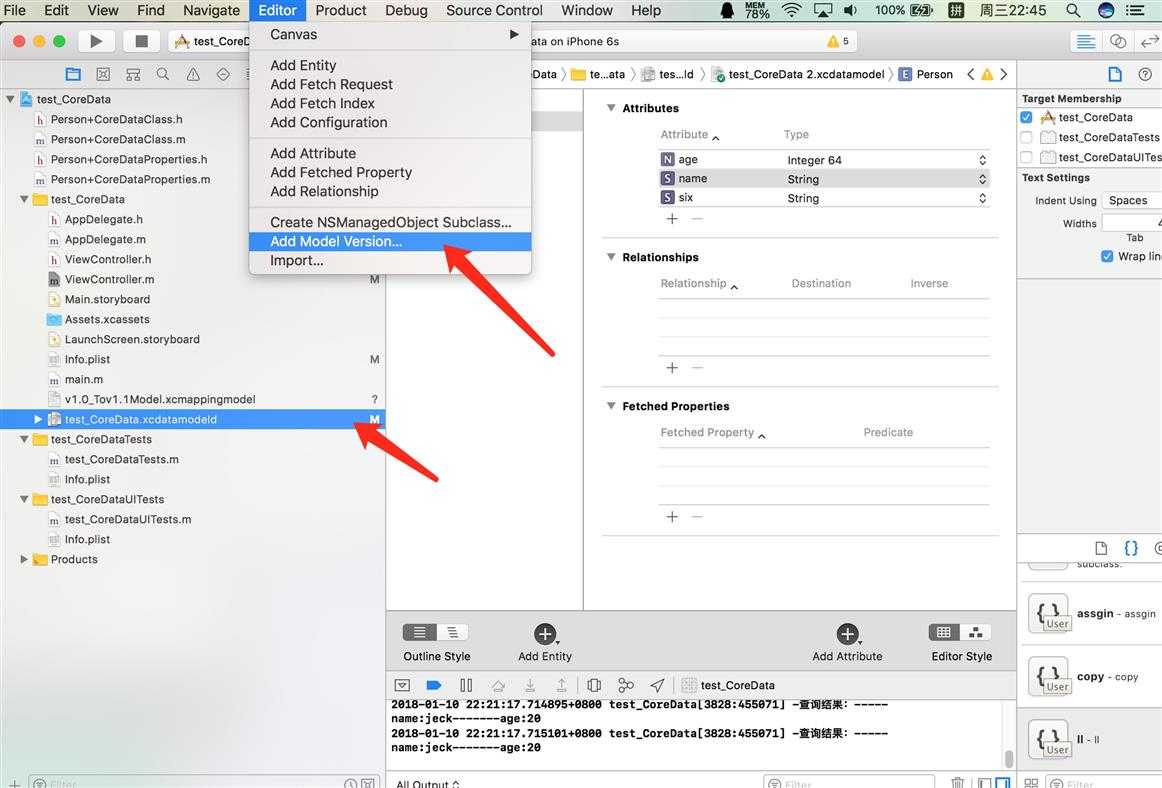Viewport: 1162px width, 788px height.
Task: Show the File Template library
Action: click(1101, 548)
